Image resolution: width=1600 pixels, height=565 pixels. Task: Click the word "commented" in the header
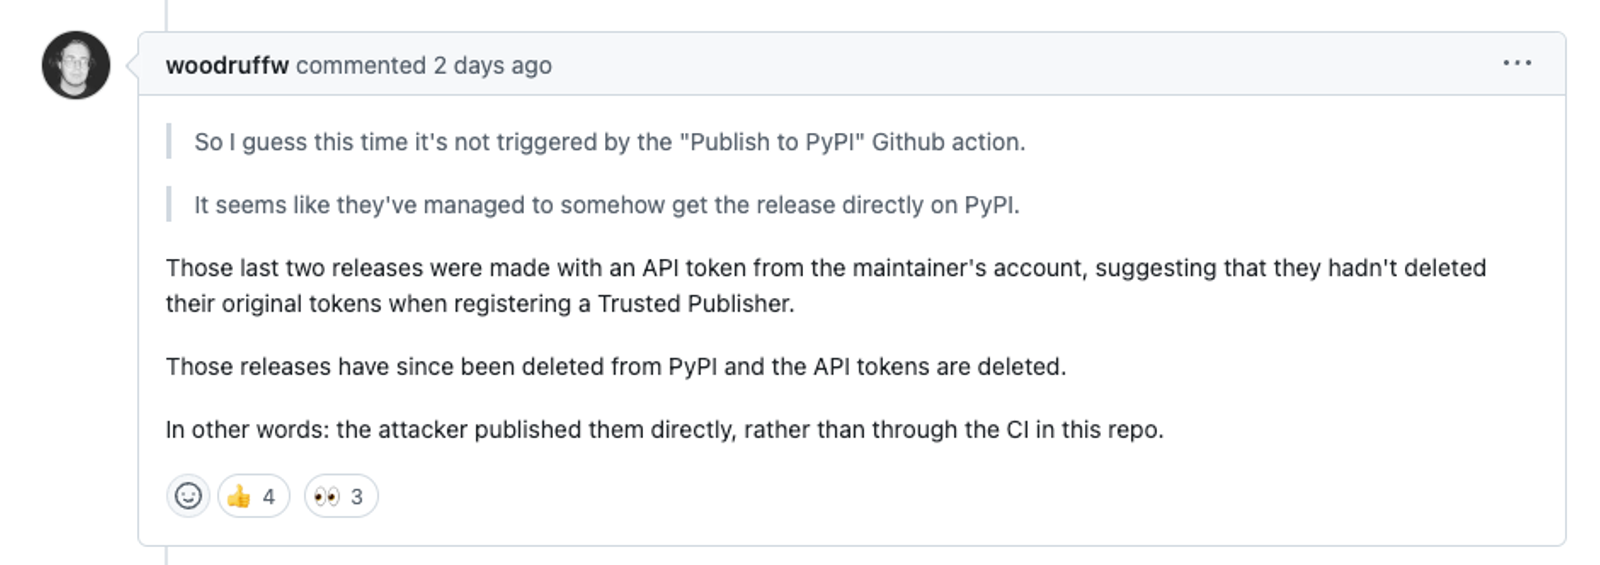pos(361,65)
